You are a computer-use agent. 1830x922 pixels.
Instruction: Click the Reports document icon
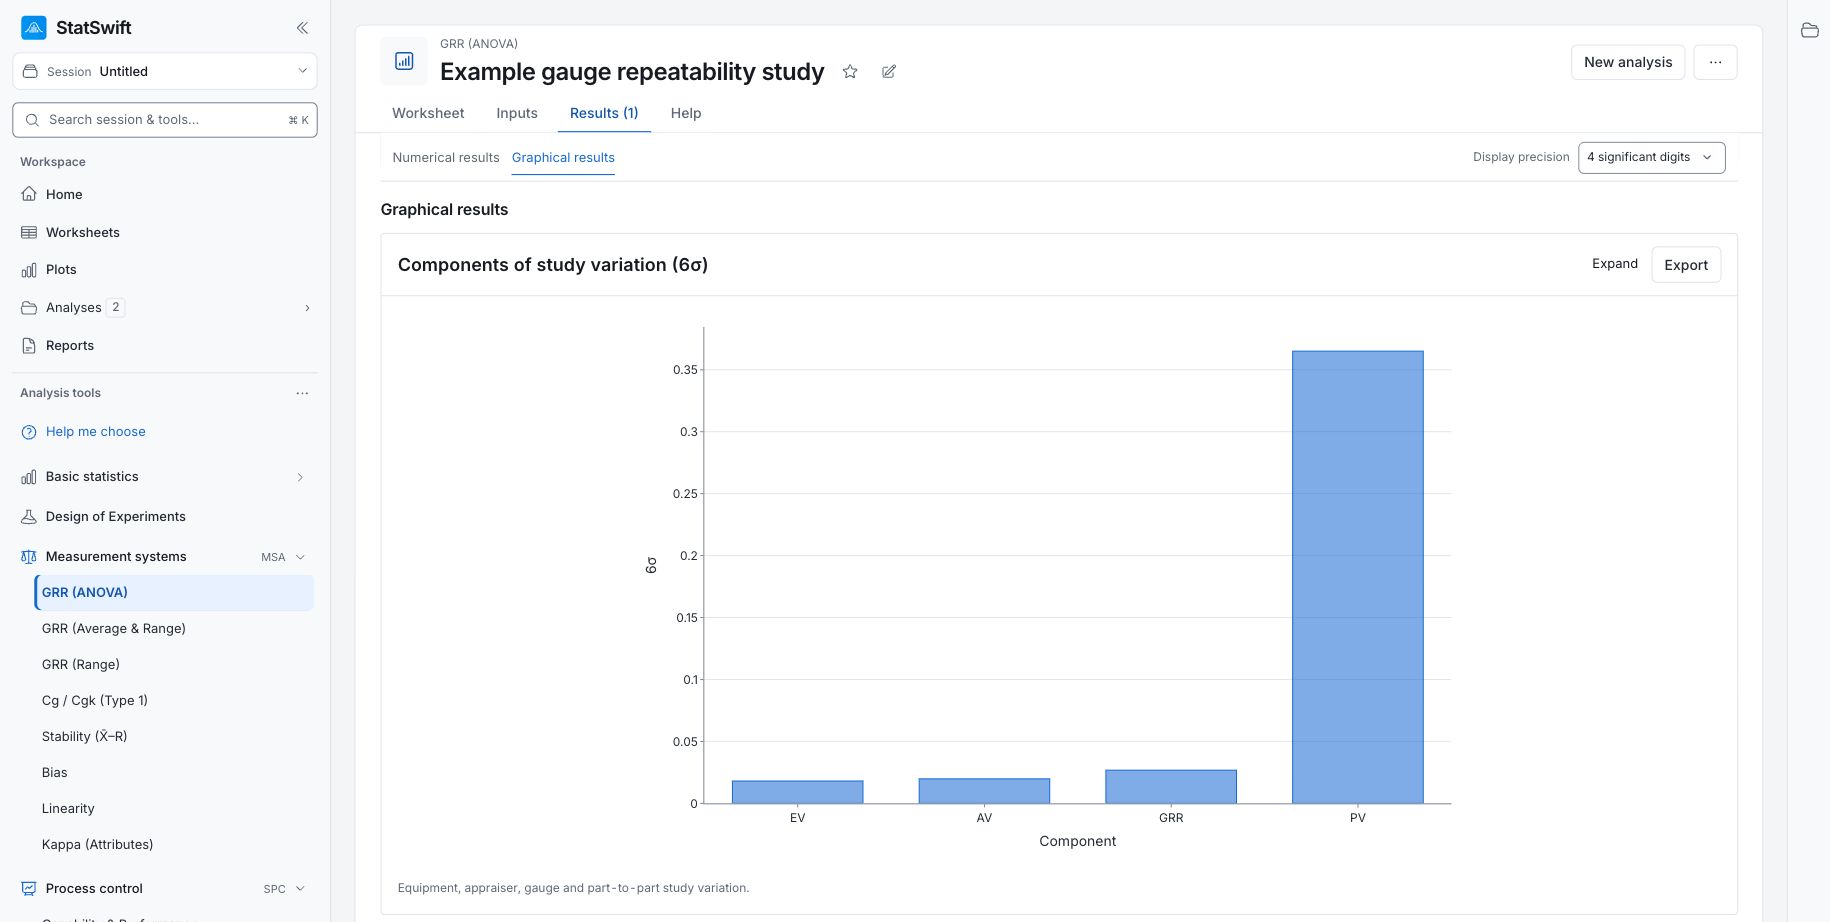pos(29,346)
